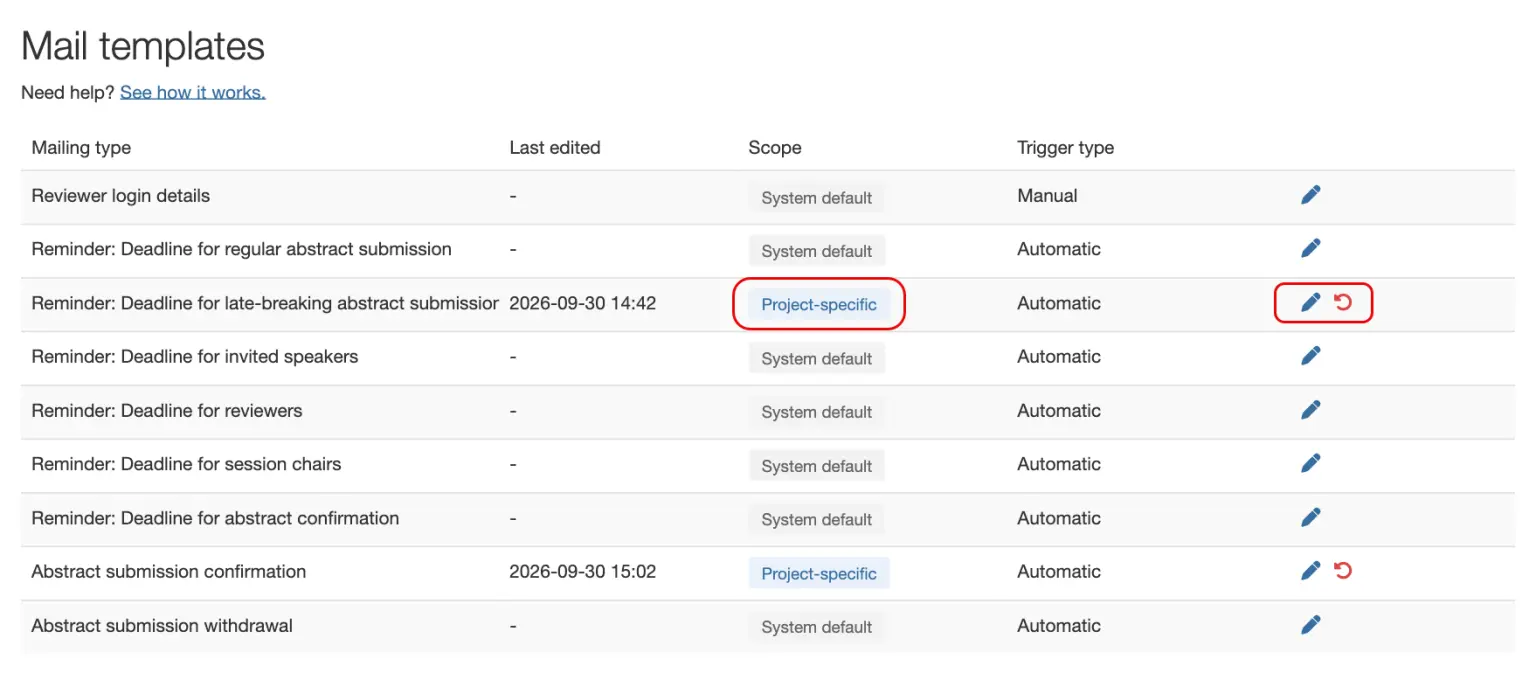Click the Last edited column header

point(555,147)
